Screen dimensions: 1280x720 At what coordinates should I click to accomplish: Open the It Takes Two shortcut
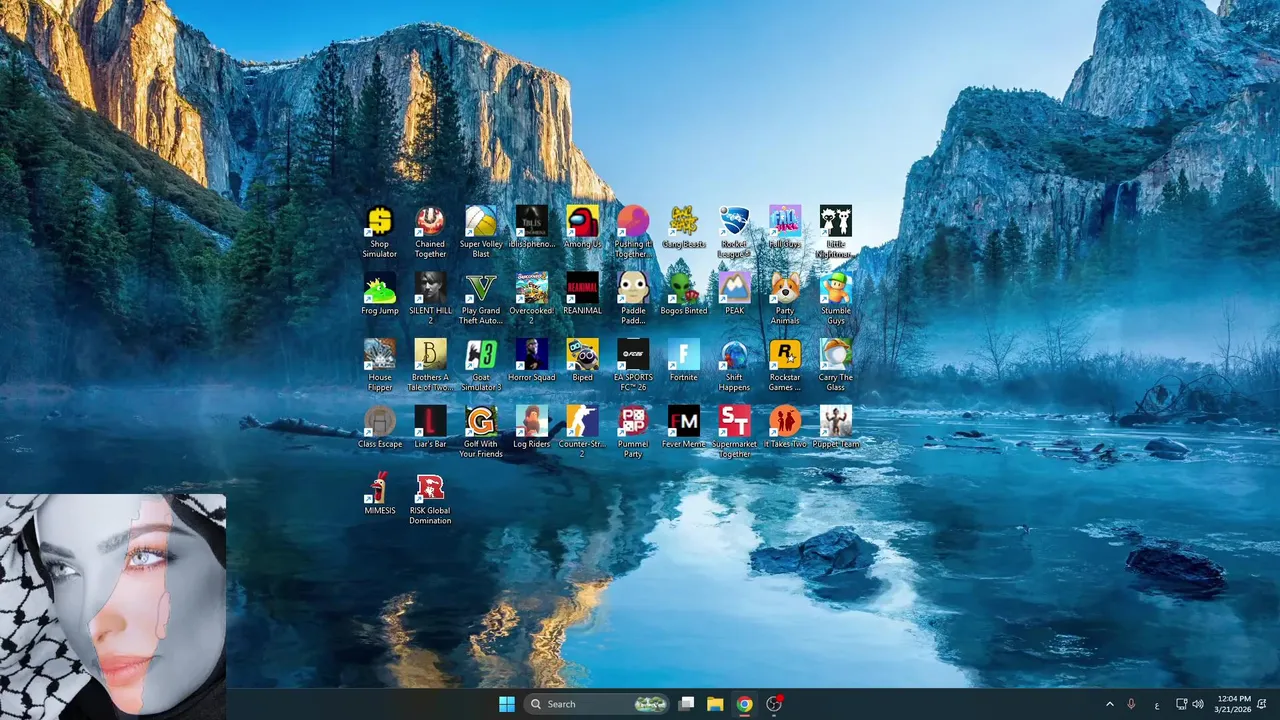click(x=785, y=427)
